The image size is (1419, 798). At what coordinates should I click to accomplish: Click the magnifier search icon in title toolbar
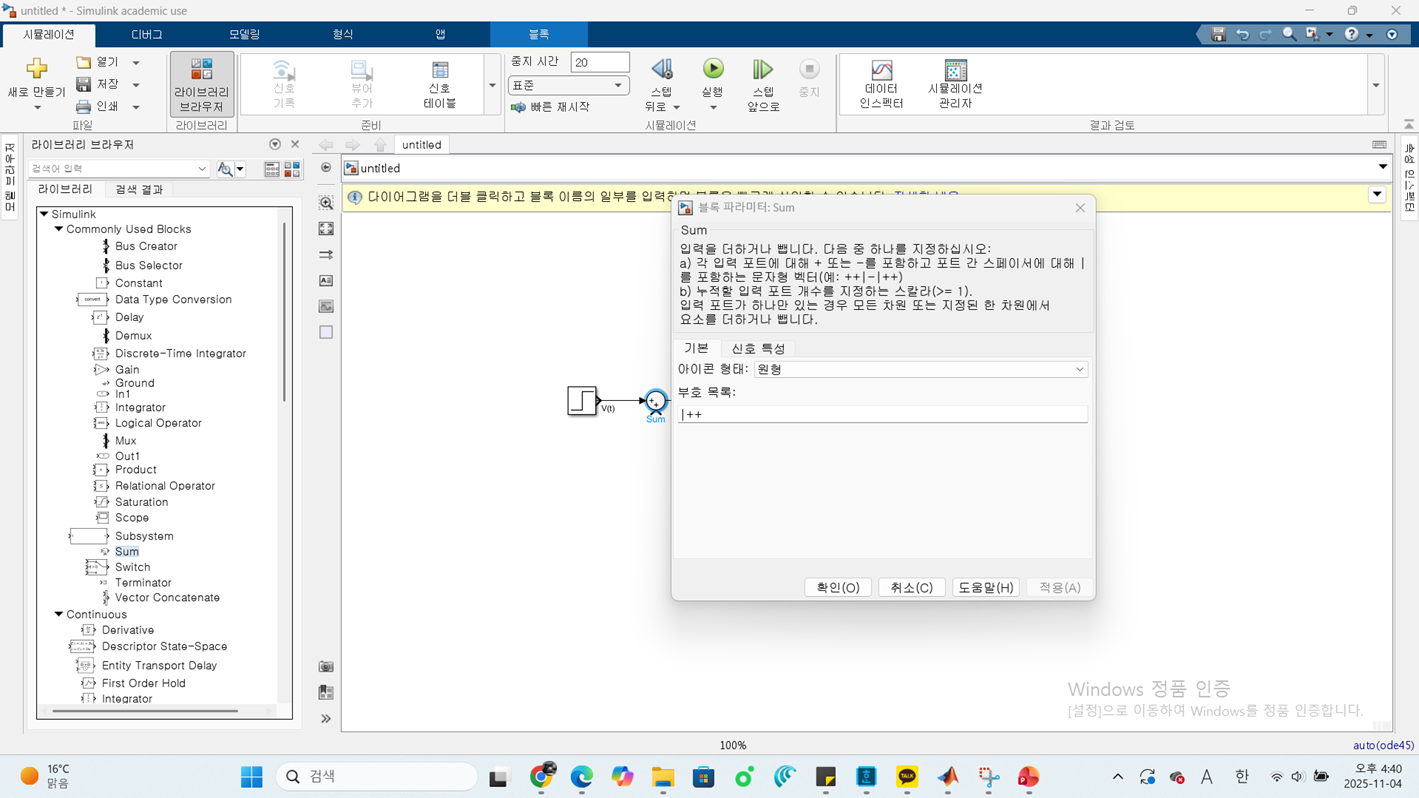pos(1289,34)
